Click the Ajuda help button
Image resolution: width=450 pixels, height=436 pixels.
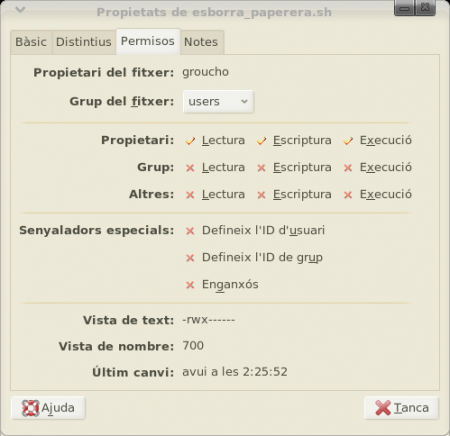pyautogui.click(x=48, y=408)
